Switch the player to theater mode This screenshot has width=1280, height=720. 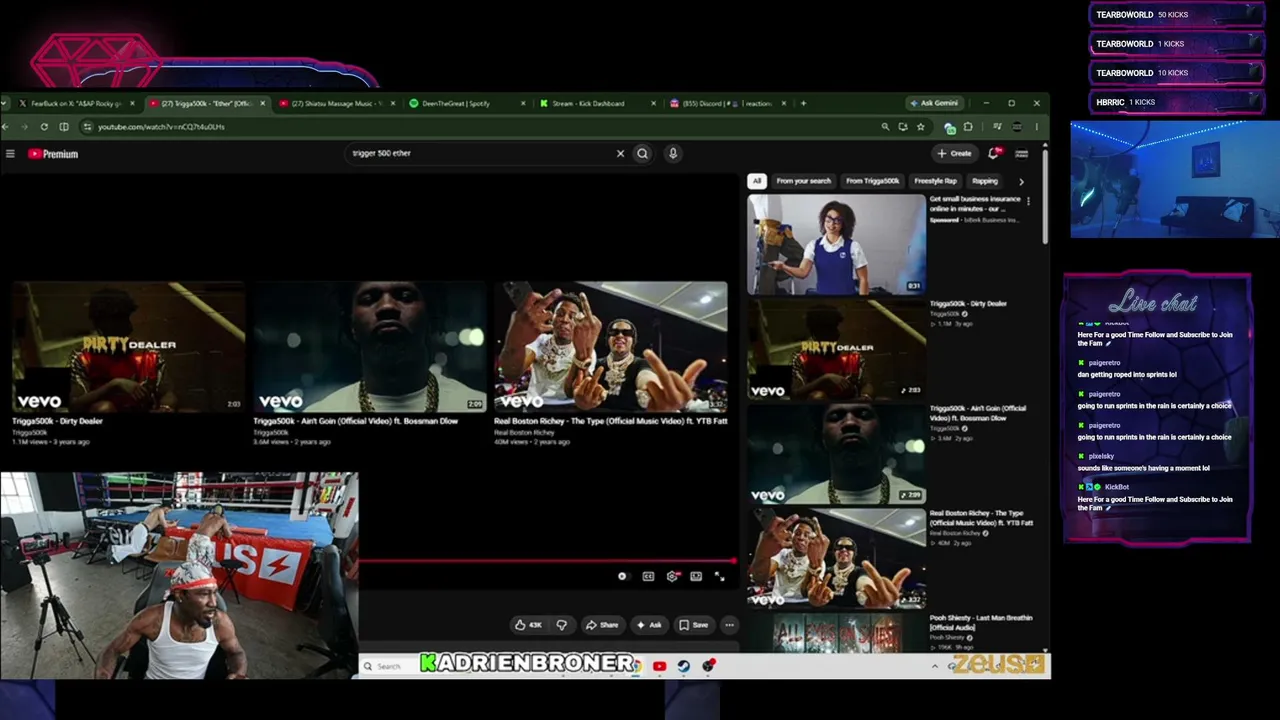[696, 577]
